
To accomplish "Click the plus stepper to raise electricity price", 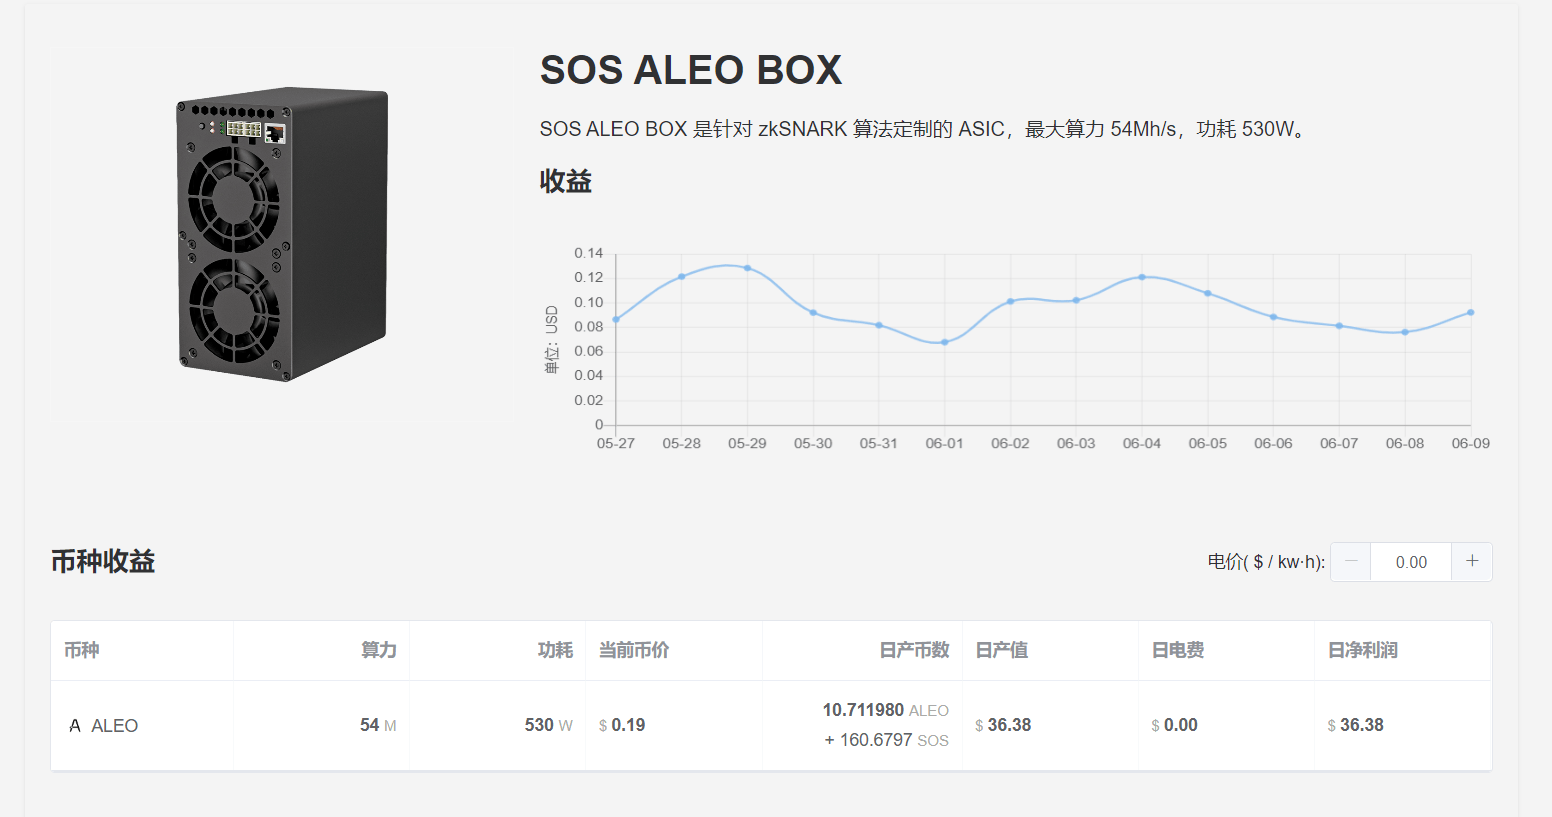I will click(1471, 561).
